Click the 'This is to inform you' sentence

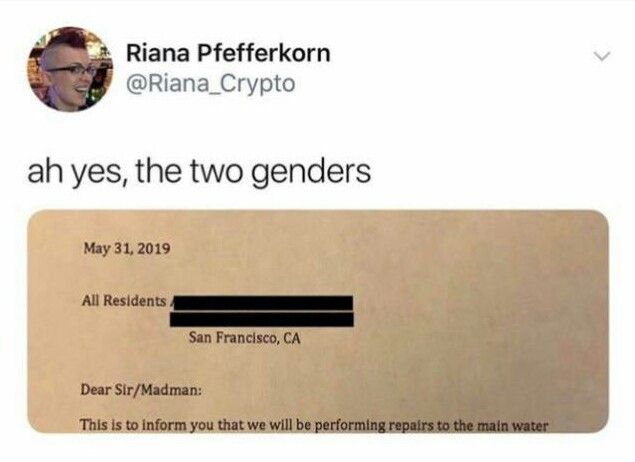313,426
